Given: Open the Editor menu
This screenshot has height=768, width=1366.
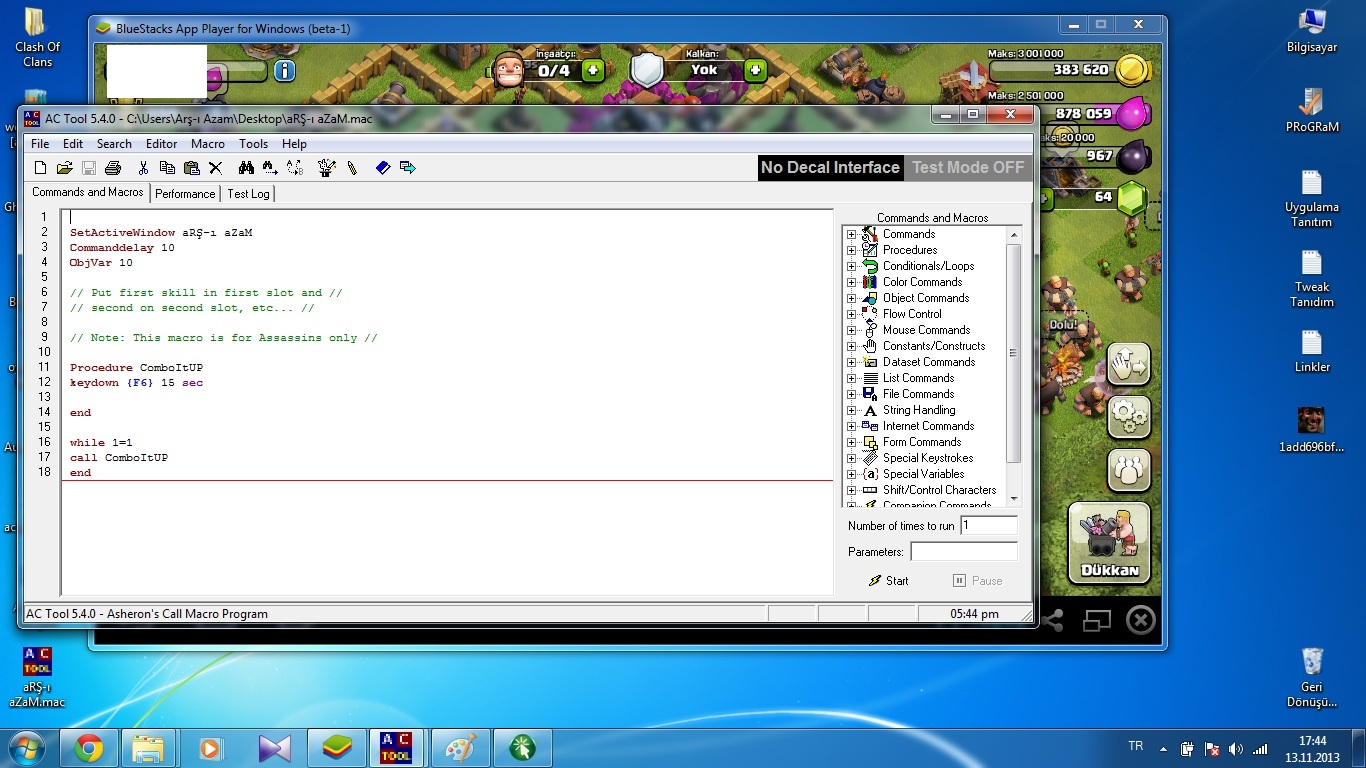Looking at the screenshot, I should (161, 144).
